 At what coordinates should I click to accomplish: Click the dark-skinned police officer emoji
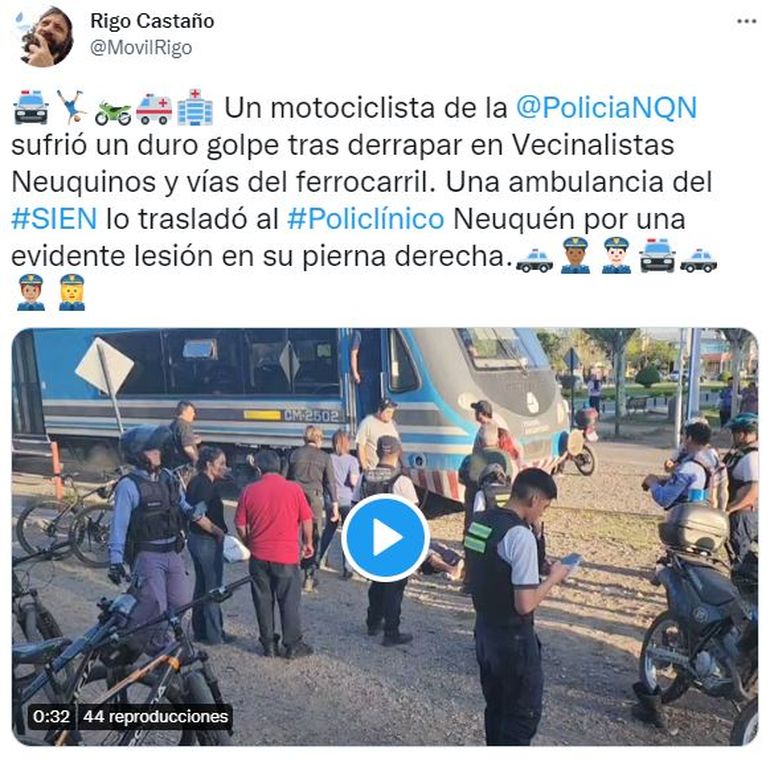point(576,255)
